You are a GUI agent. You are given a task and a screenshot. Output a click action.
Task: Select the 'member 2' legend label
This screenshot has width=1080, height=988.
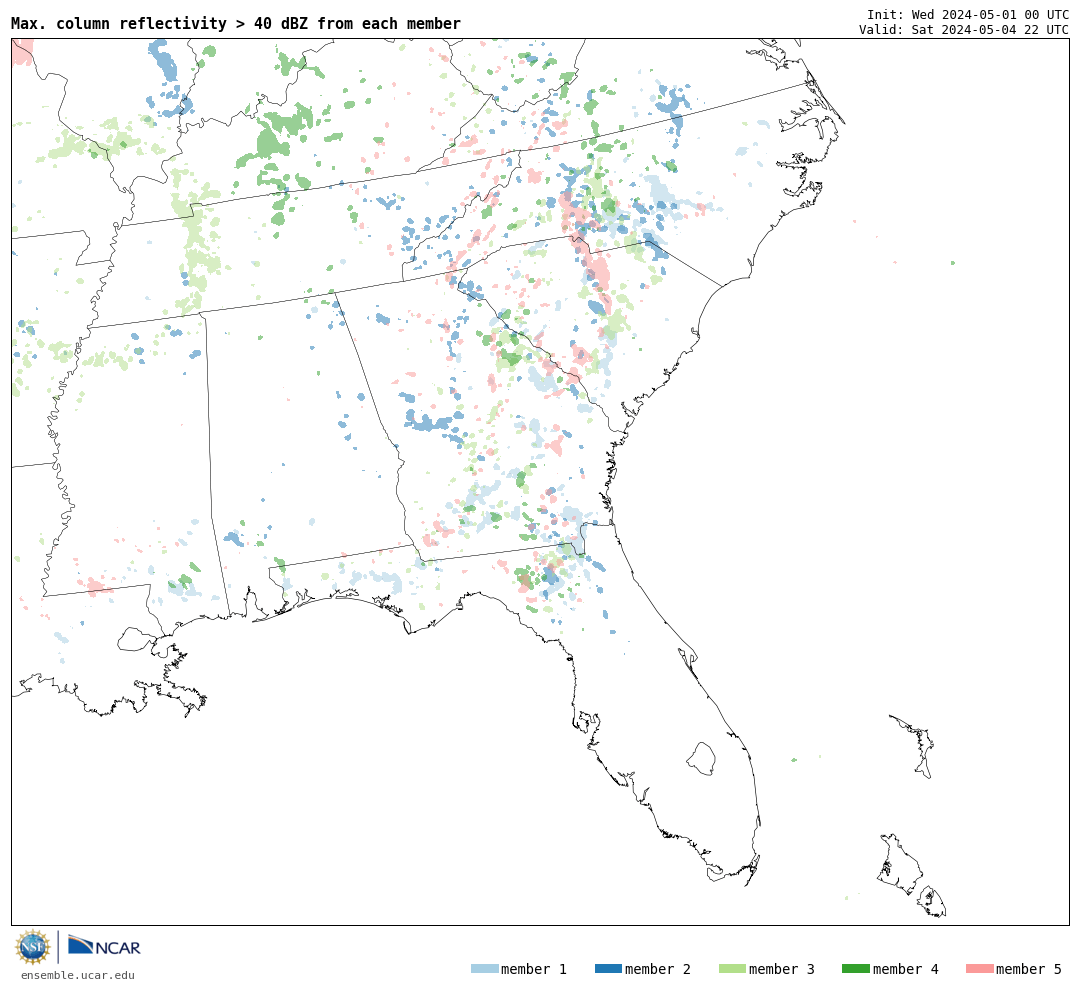click(658, 969)
